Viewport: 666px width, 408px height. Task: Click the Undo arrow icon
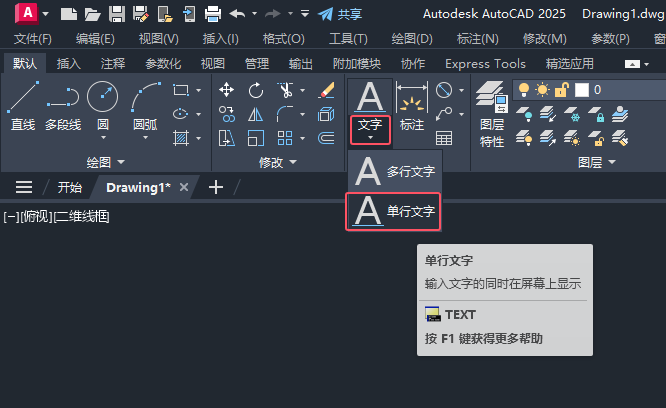coord(237,14)
